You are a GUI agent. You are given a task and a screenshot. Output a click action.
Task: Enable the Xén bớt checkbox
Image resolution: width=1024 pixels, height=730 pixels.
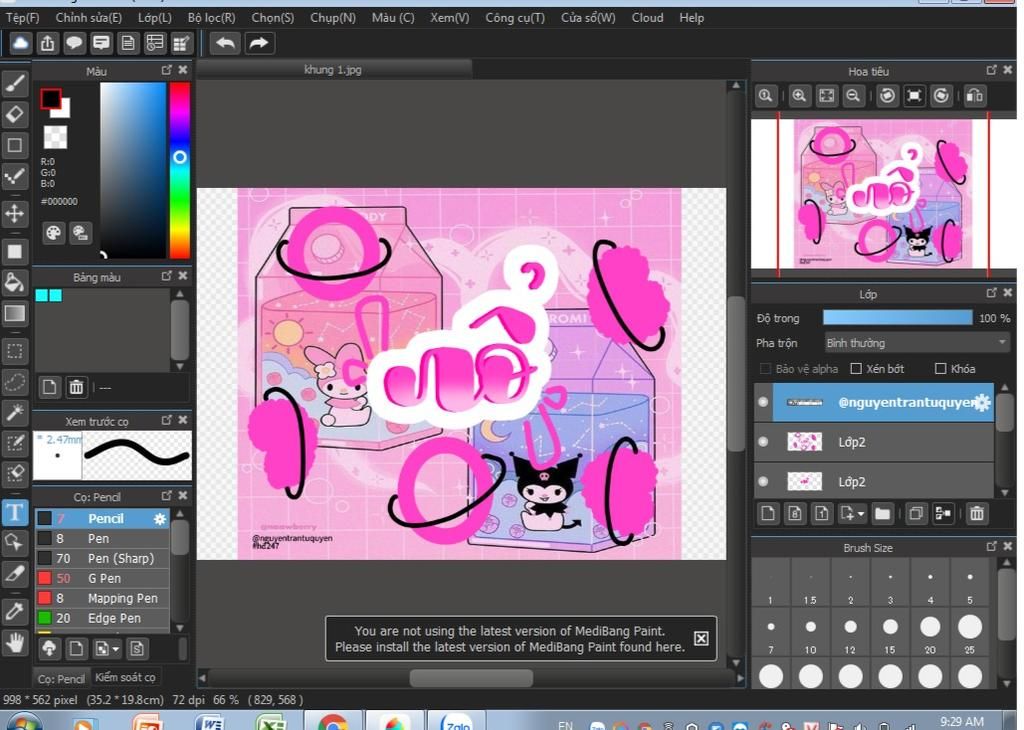[856, 369]
